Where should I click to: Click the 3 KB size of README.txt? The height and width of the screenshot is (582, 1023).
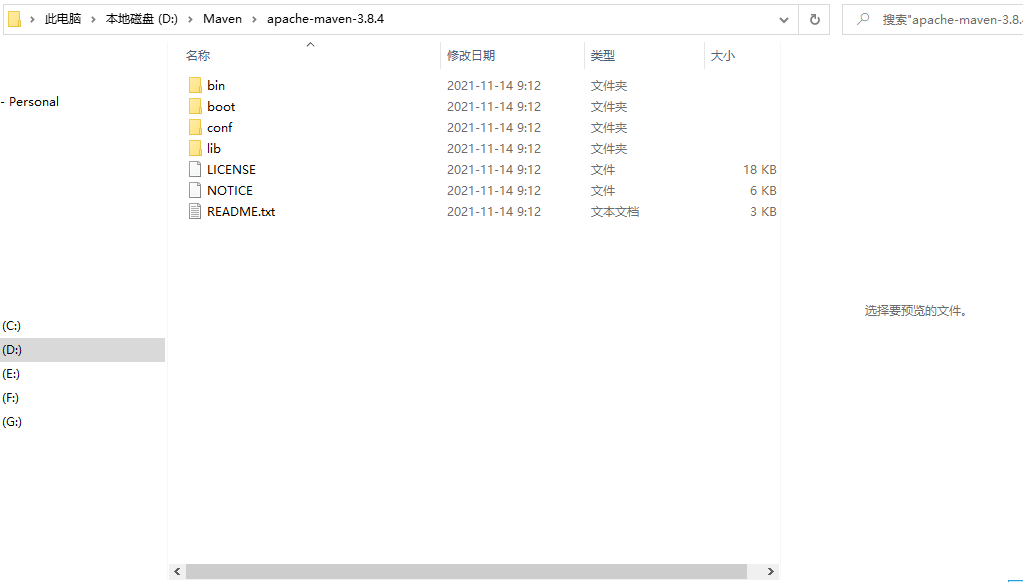pyautogui.click(x=763, y=211)
